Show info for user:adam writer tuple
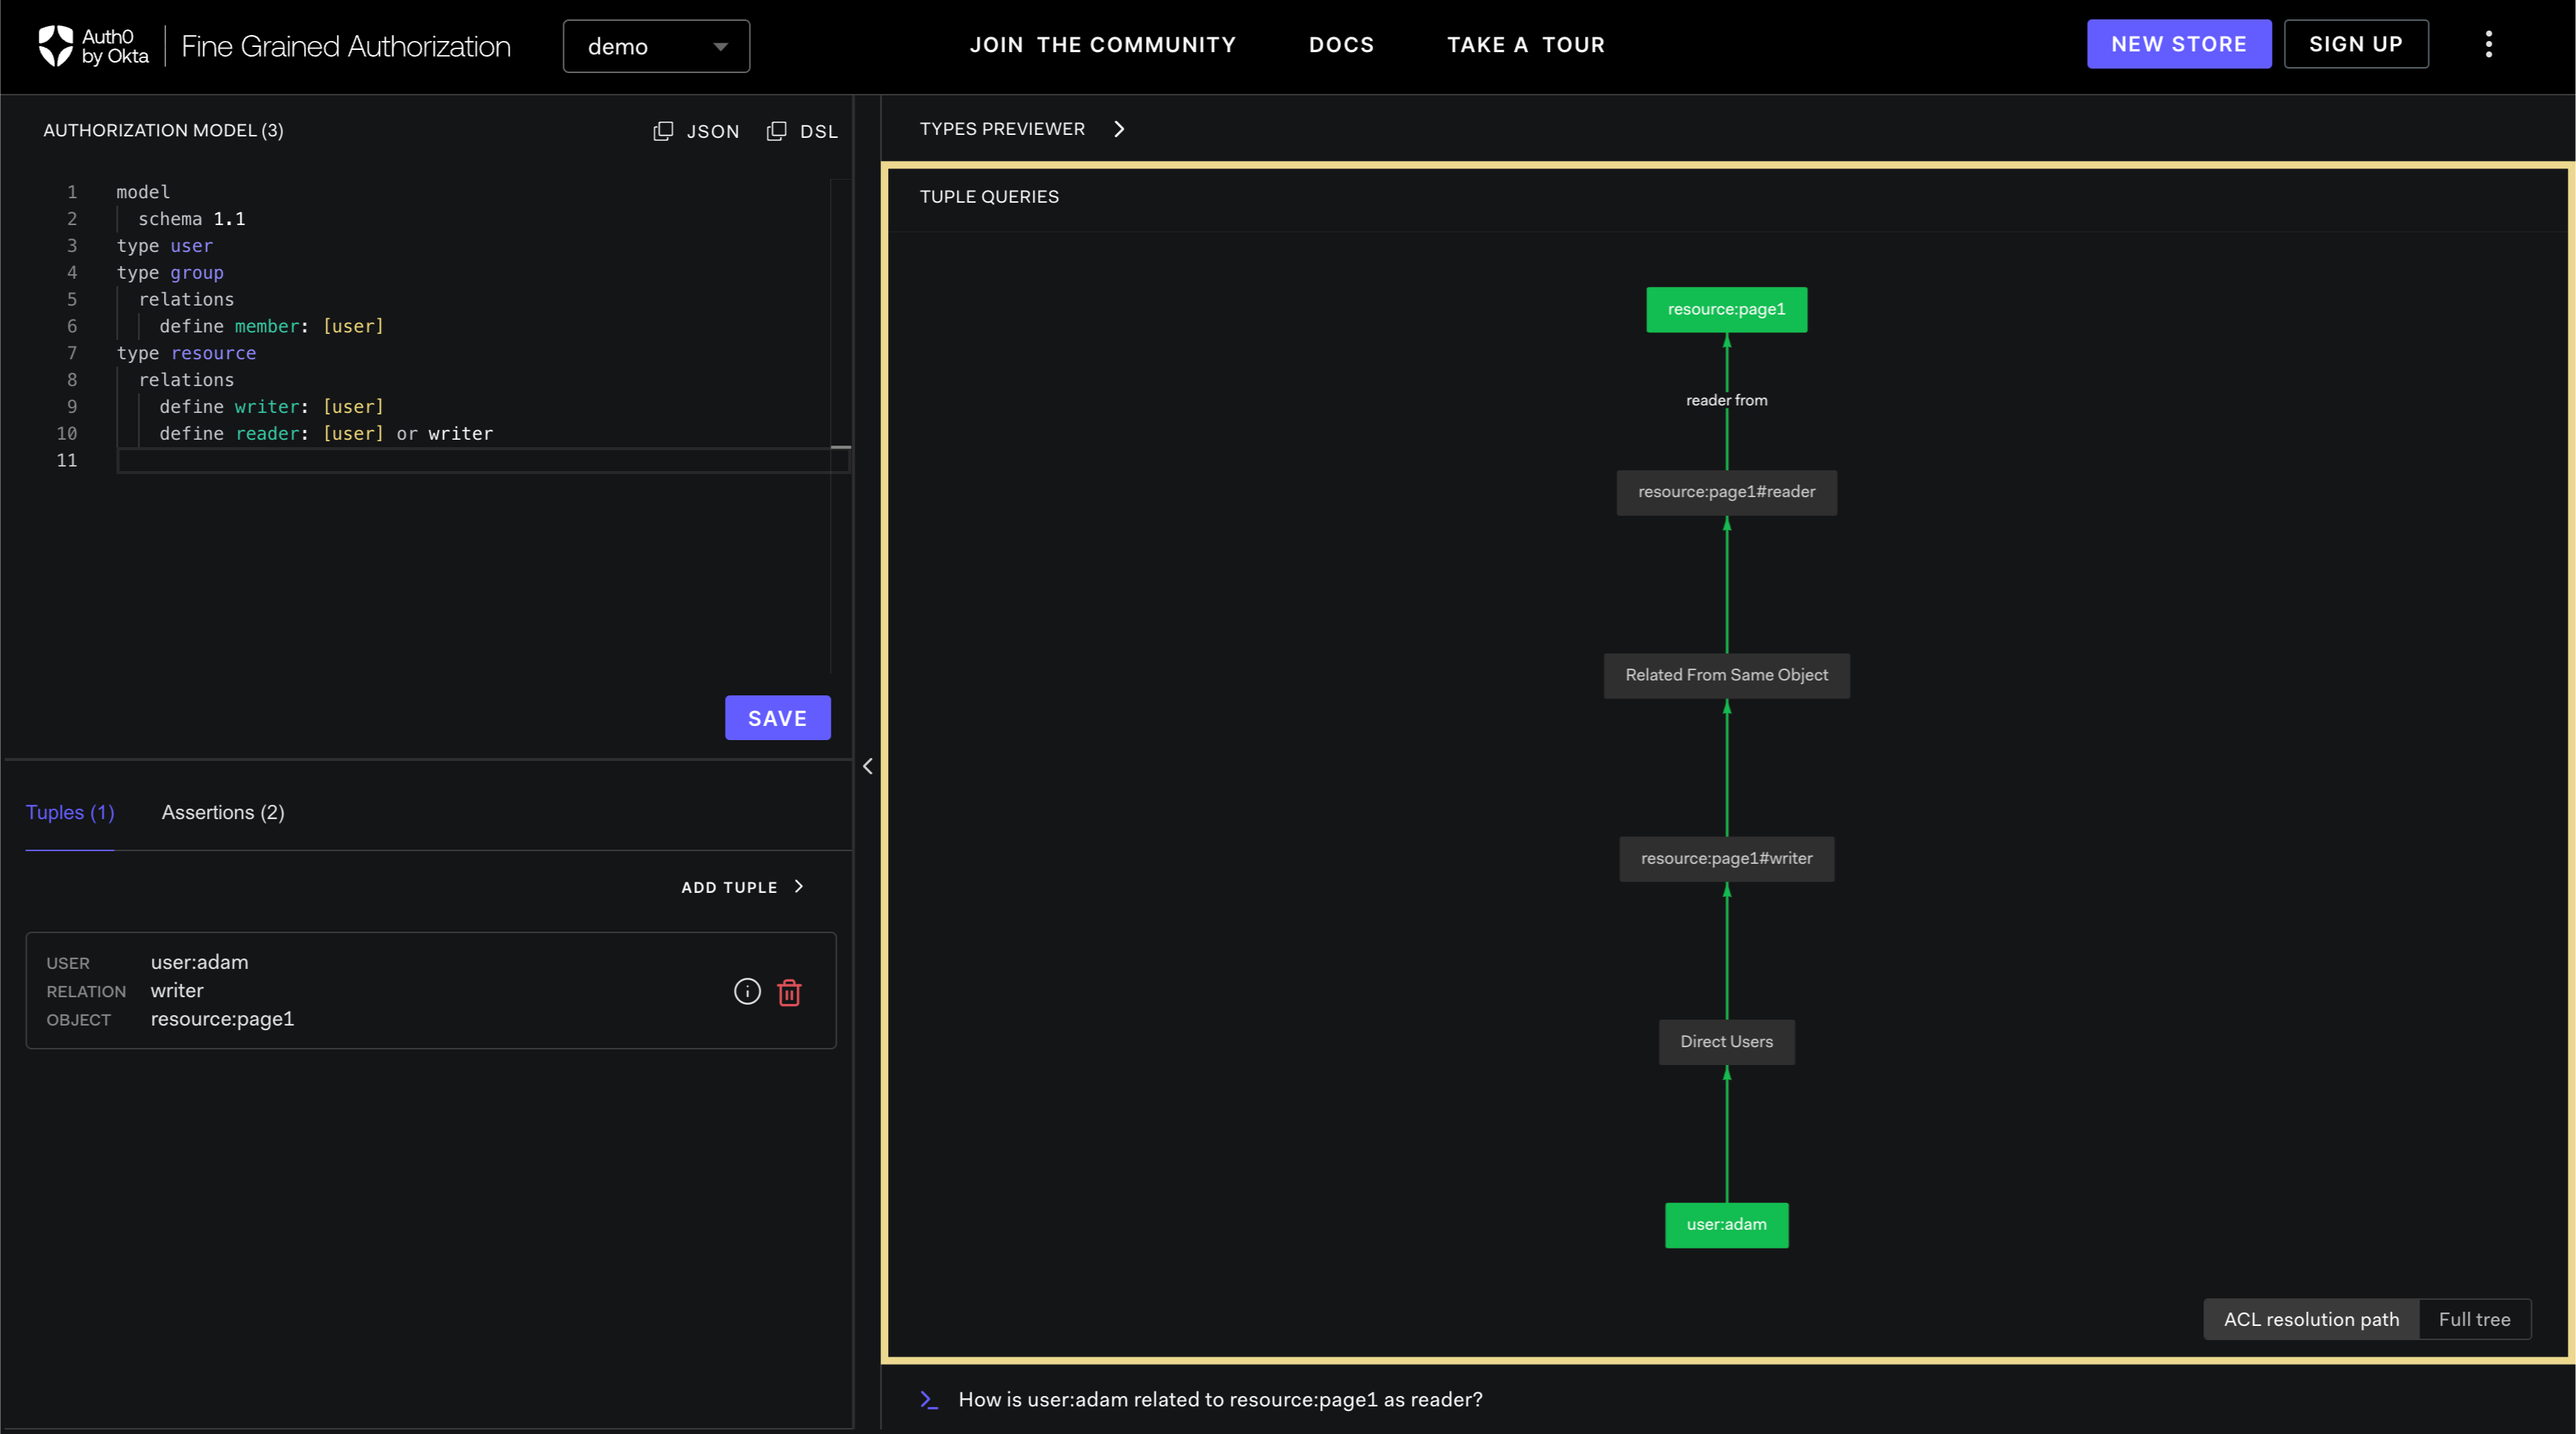The height and width of the screenshot is (1434, 2576). click(x=747, y=991)
